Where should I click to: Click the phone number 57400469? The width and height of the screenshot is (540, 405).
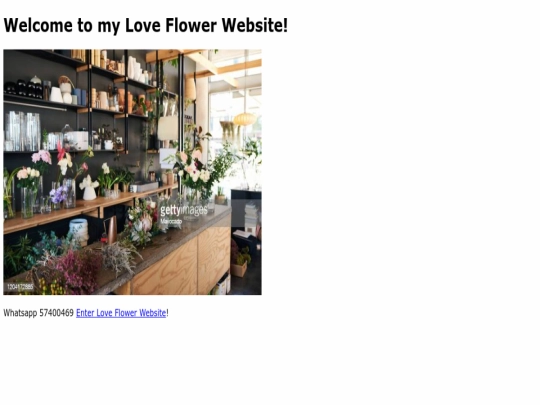pyautogui.click(x=56, y=313)
